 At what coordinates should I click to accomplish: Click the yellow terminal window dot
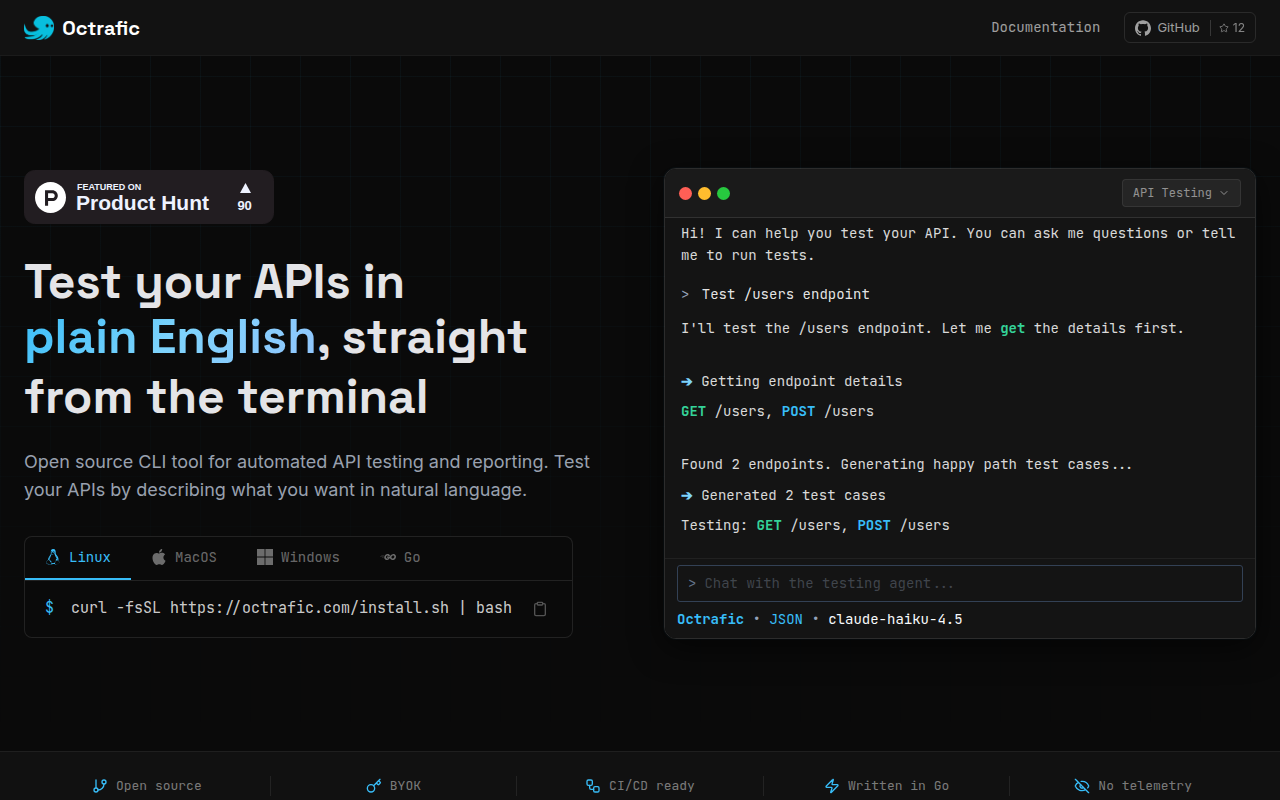704,194
